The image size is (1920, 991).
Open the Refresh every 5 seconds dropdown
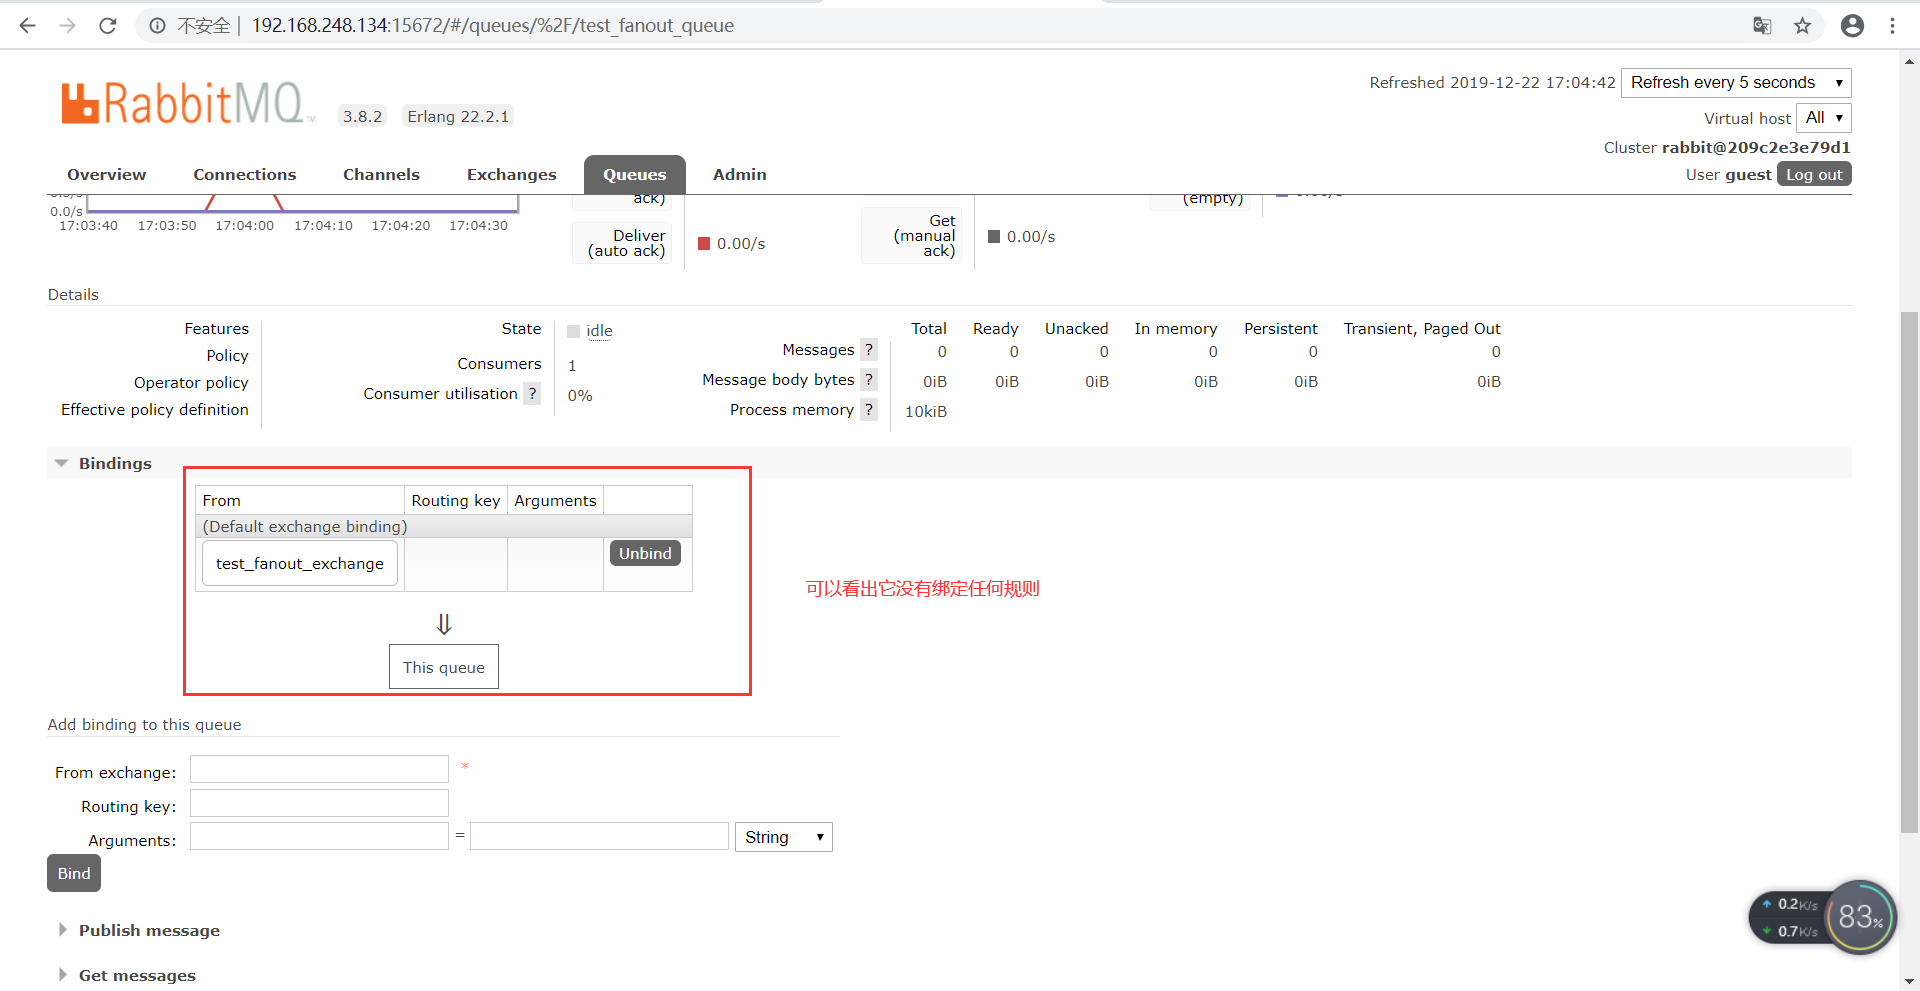pyautogui.click(x=1736, y=82)
